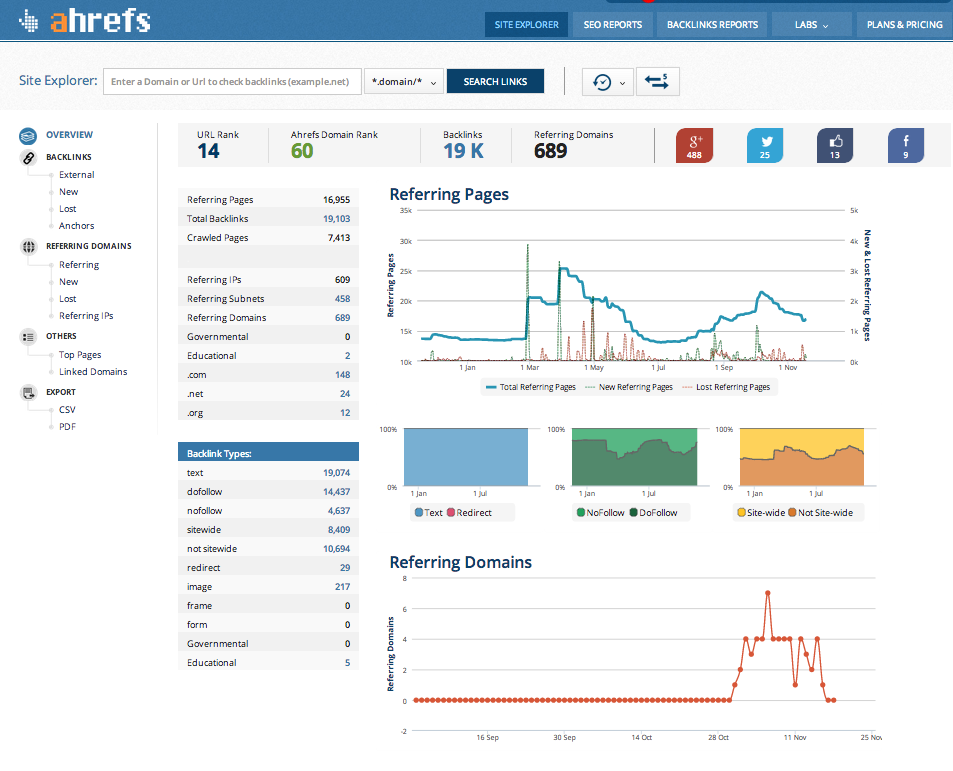Click the Text versus Redirect area chart

(466, 457)
